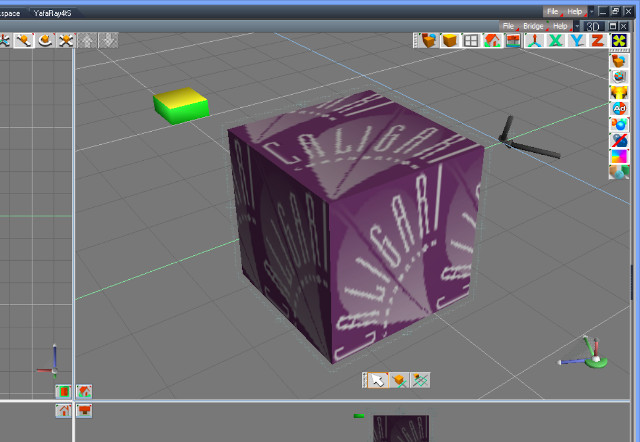Click the house icon at 3D view's bottom-left
The width and height of the screenshot is (640, 442).
pos(84,392)
